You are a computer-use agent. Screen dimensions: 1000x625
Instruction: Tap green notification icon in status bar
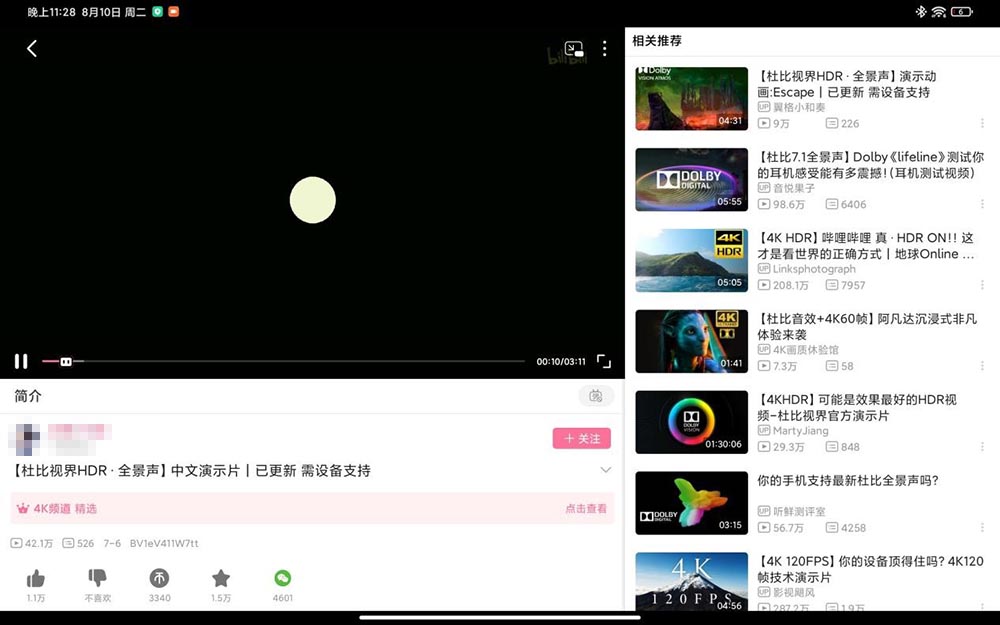158,11
